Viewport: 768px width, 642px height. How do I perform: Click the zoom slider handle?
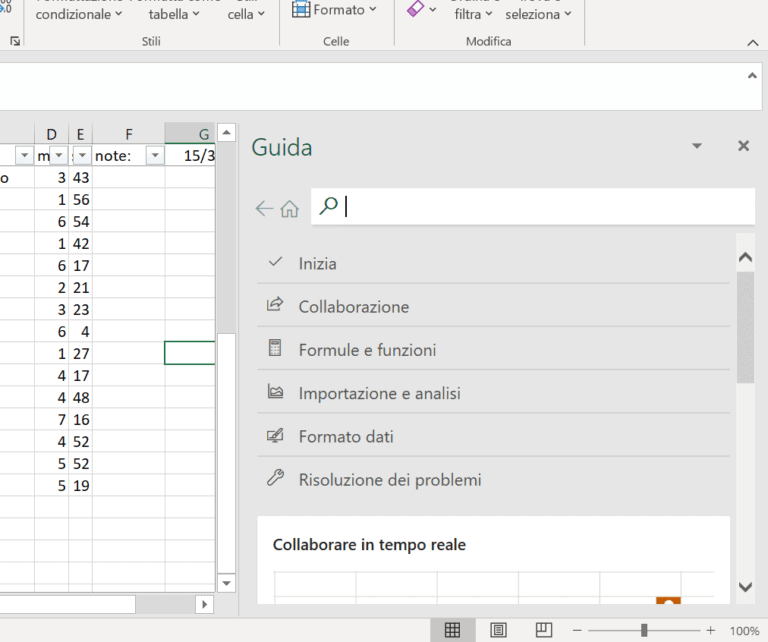coord(644,630)
